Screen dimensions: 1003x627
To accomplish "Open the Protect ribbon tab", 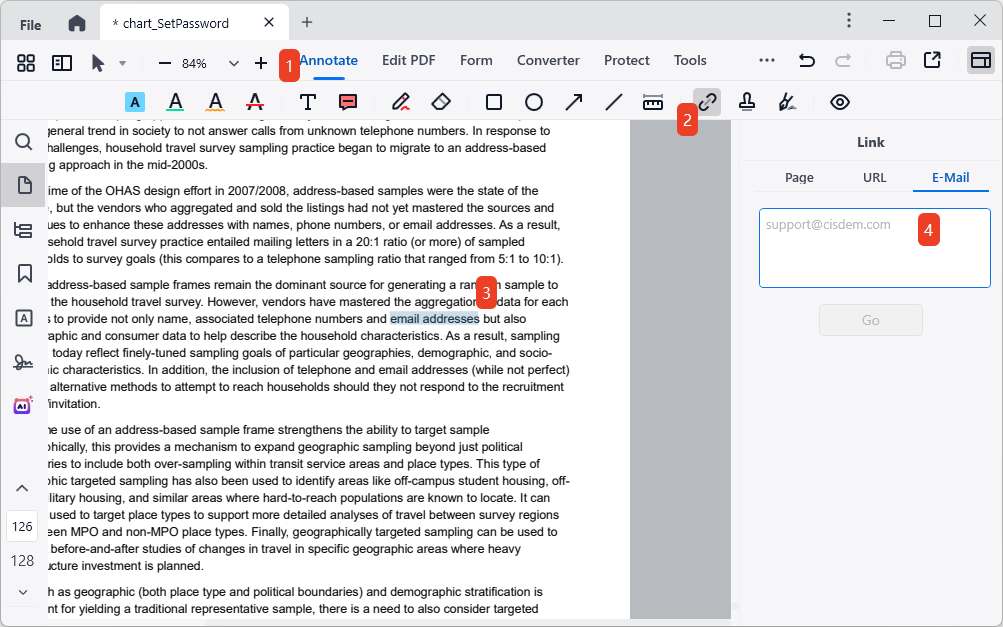I will (x=625, y=60).
